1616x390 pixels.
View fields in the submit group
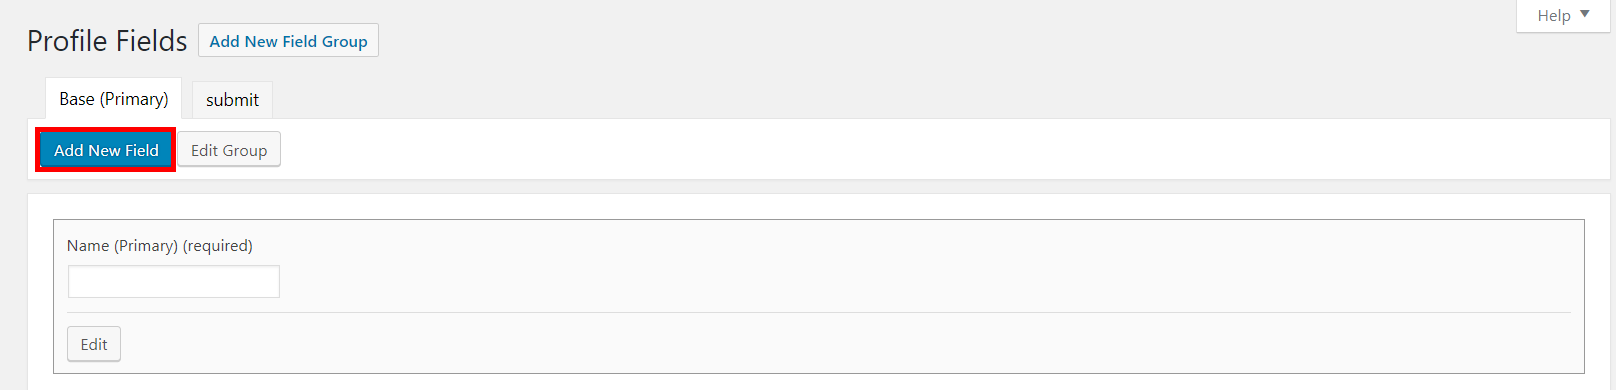coord(232,100)
